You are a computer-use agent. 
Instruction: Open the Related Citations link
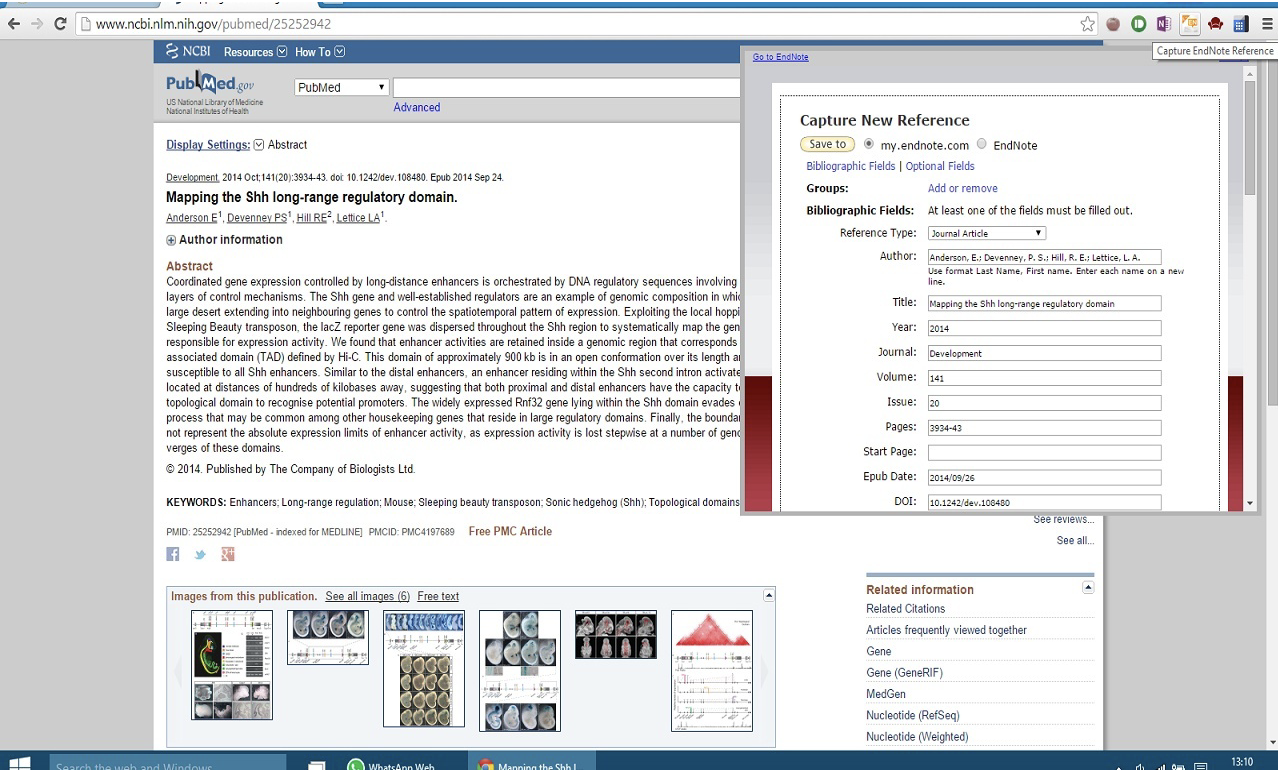905,609
